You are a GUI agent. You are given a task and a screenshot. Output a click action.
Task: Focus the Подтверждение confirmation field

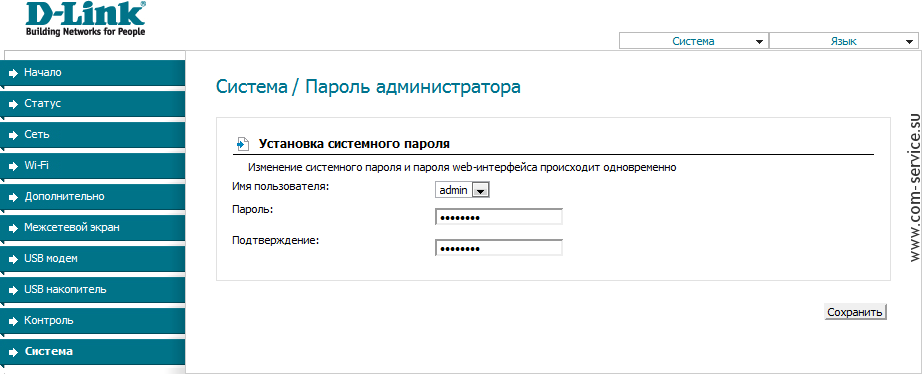click(x=499, y=248)
